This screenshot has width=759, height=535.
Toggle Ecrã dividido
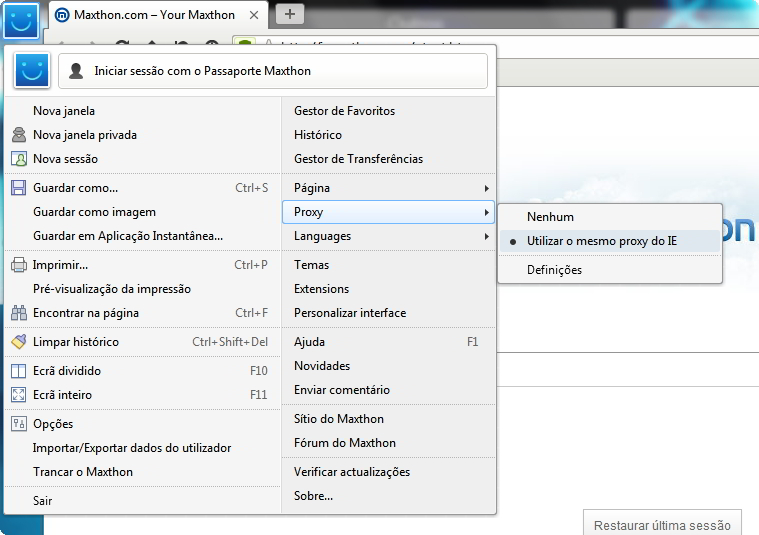click(x=143, y=371)
